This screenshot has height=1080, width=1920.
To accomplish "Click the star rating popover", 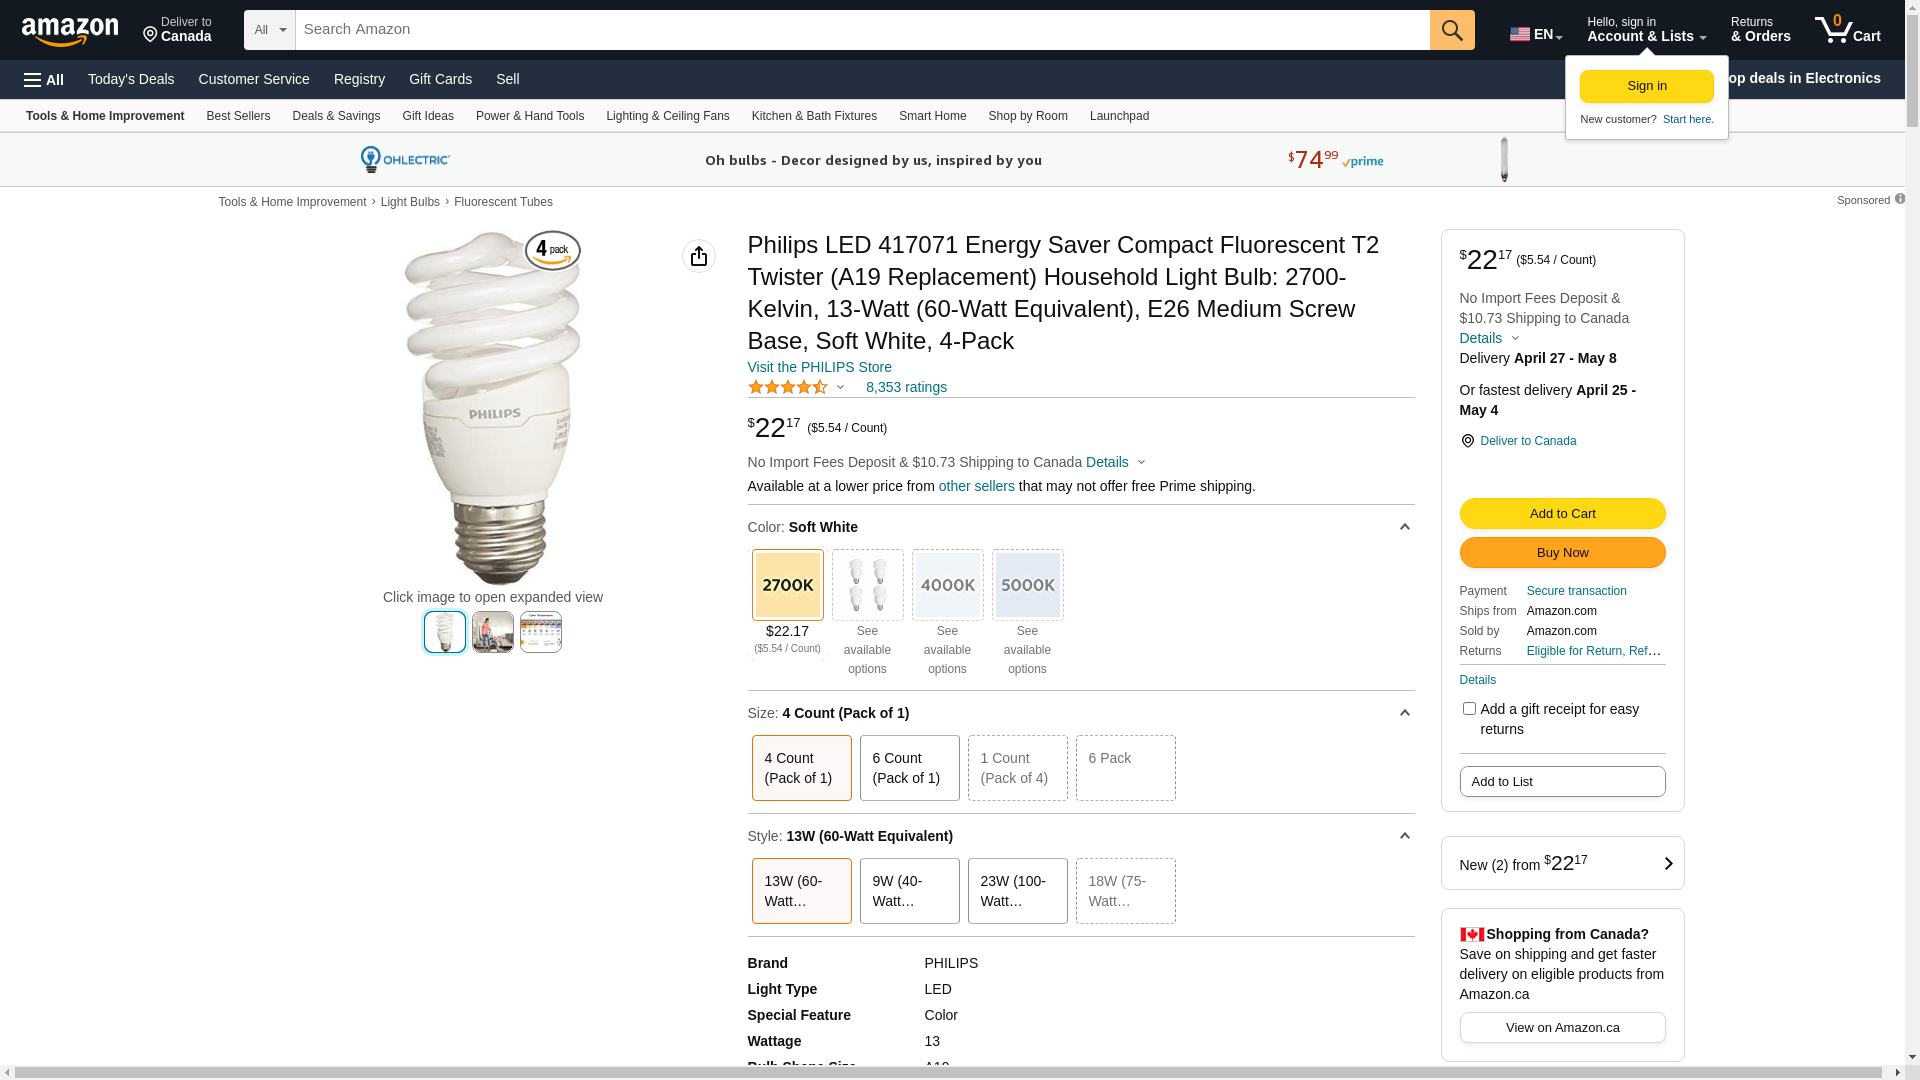I will [796, 387].
